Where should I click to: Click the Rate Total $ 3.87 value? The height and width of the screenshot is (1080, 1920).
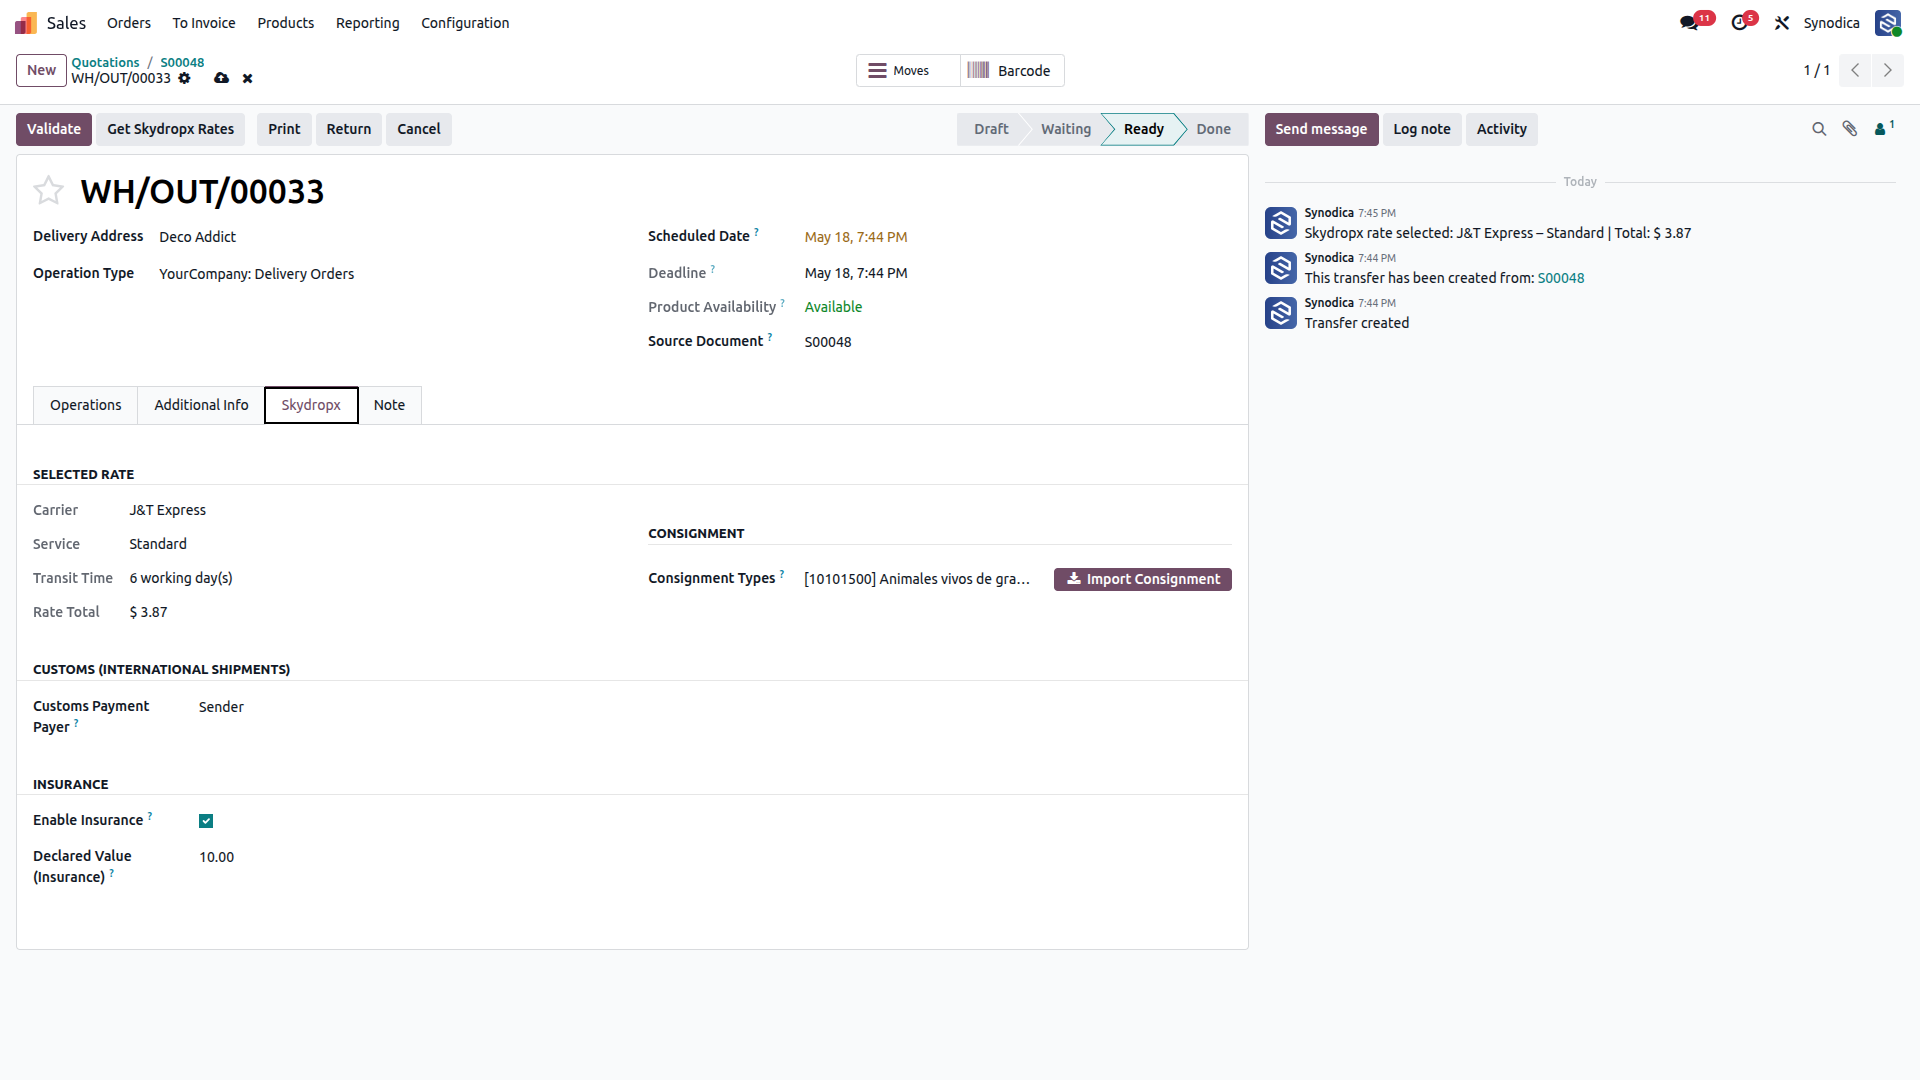148,612
